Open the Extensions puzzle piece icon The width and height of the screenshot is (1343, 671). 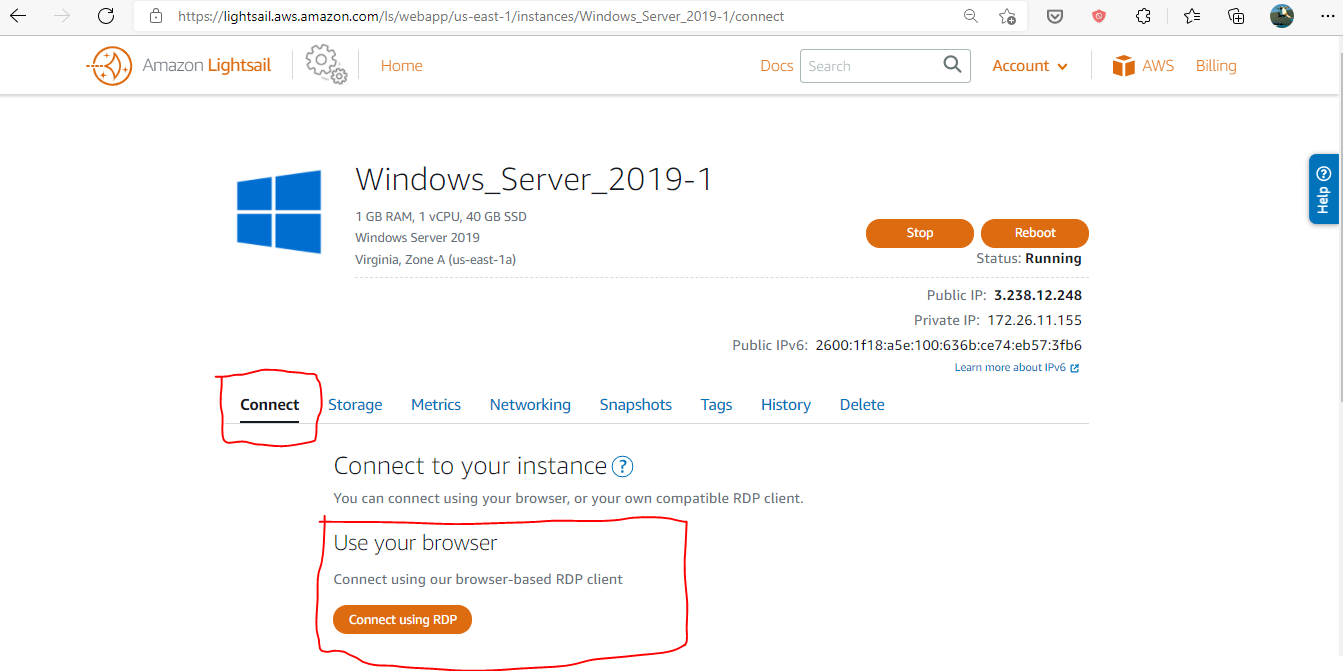[1143, 16]
